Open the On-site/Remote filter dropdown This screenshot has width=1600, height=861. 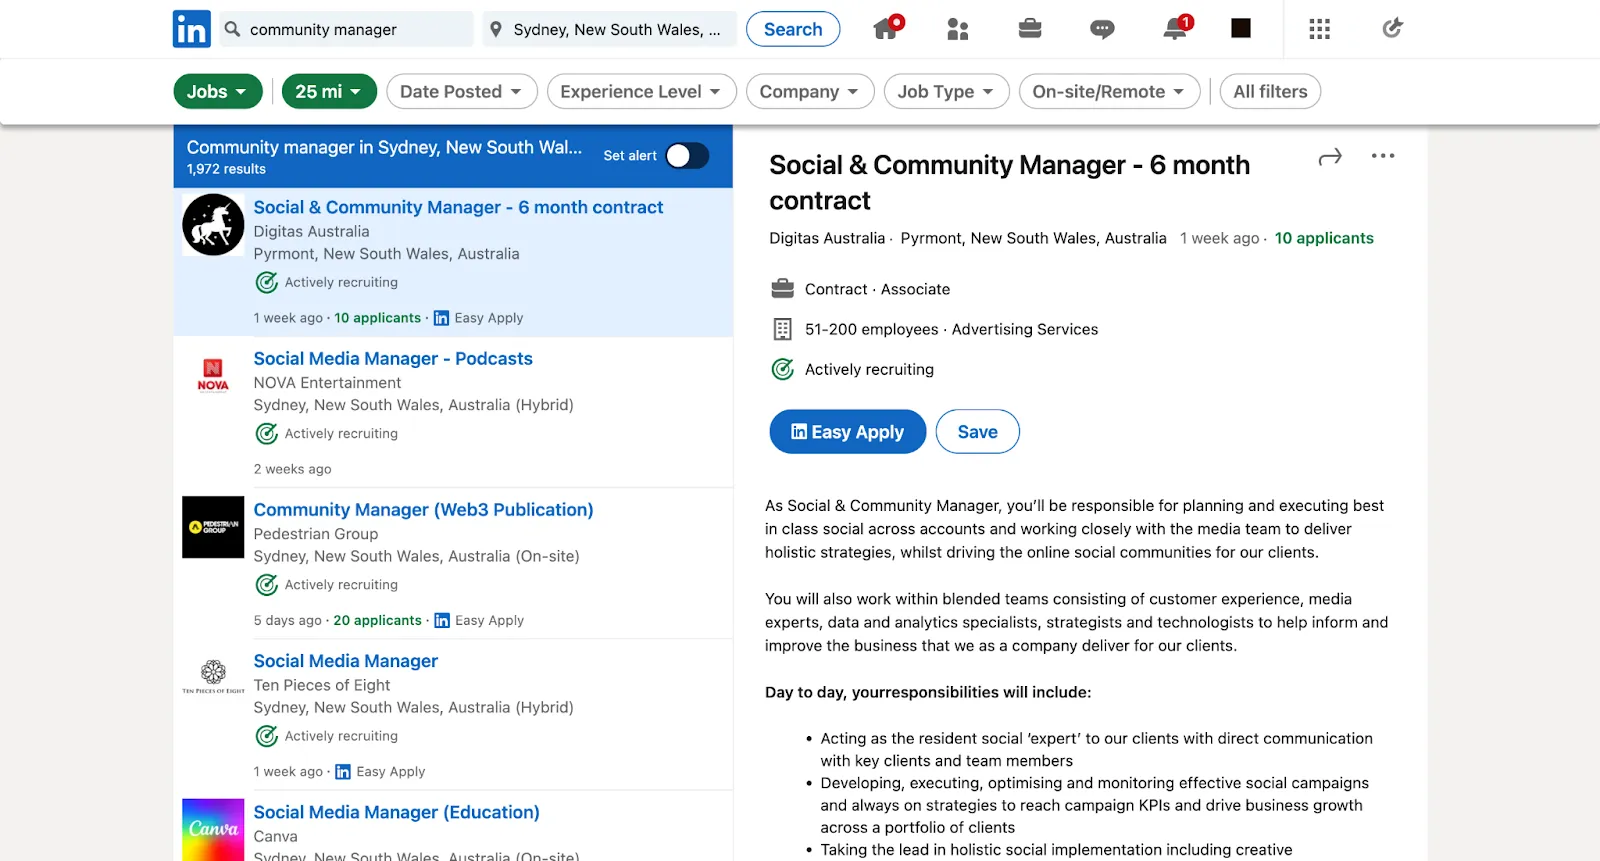(x=1109, y=92)
